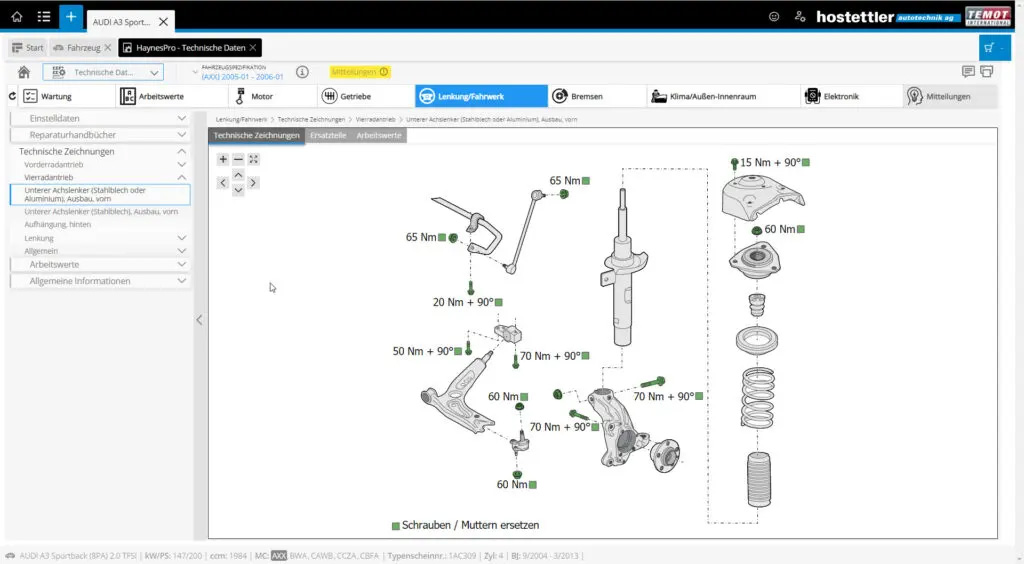This screenshot has width=1024, height=564.
Task: Switch to the Ersatzteile tab
Action: click(x=330, y=135)
